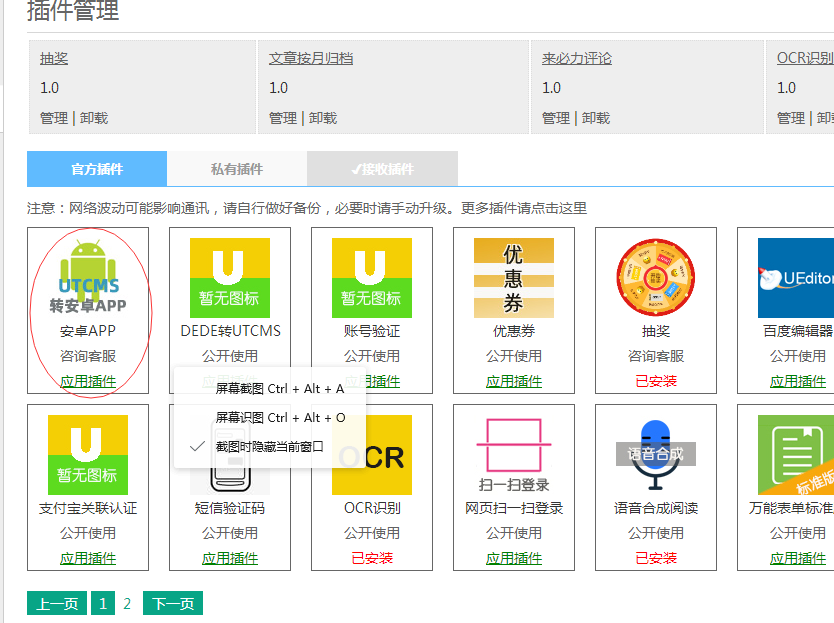
Task: Click 更多插件请点击这里 notice text
Action: [523, 208]
